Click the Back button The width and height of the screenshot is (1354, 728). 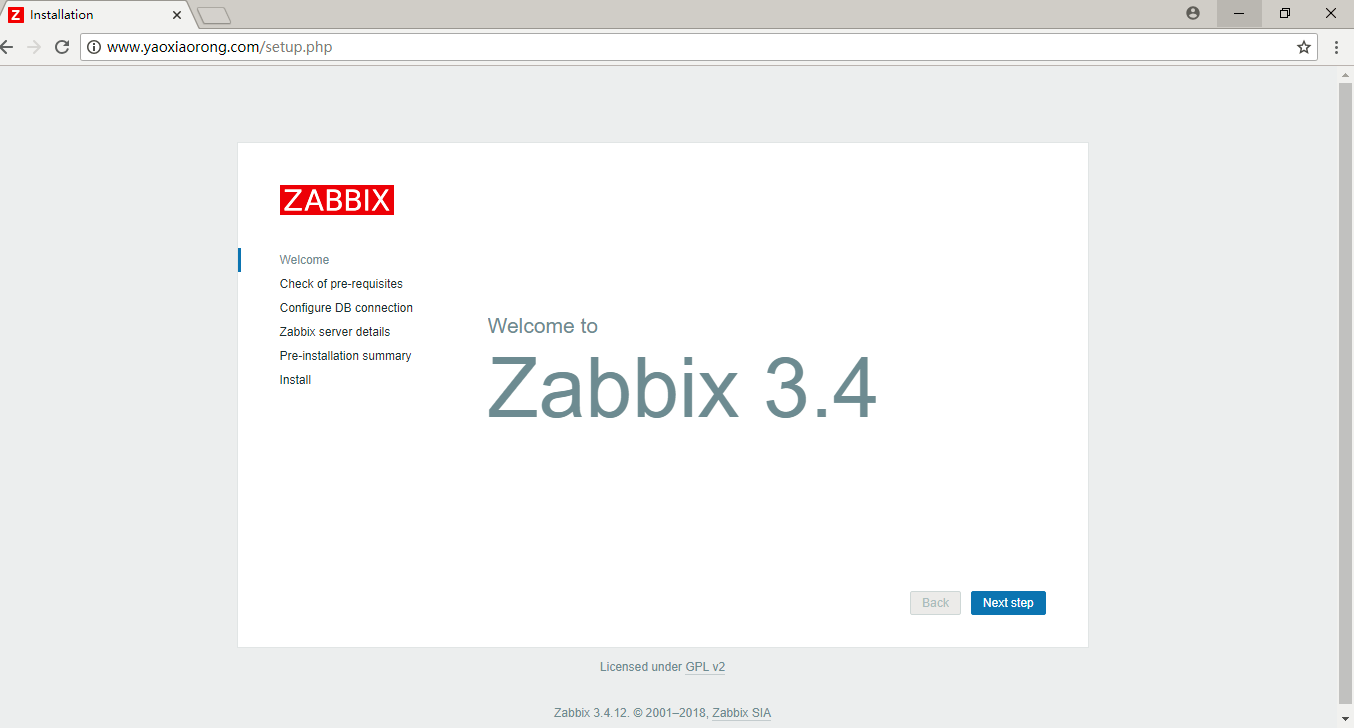click(x=935, y=603)
